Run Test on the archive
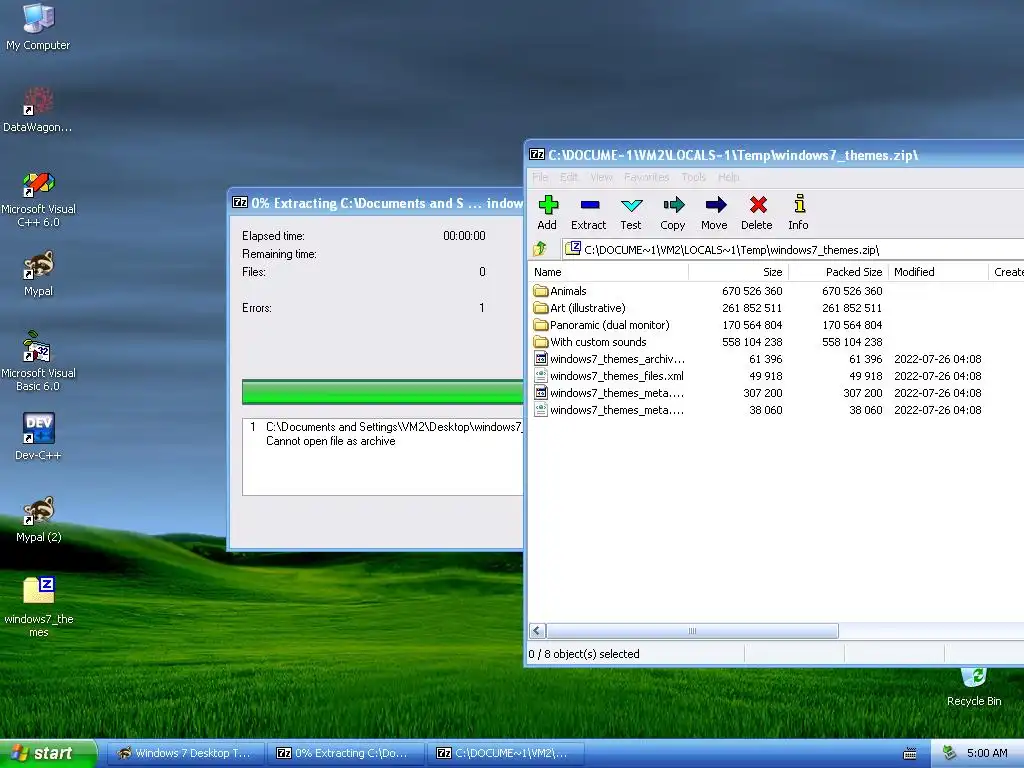The image size is (1024, 768). pos(631,212)
